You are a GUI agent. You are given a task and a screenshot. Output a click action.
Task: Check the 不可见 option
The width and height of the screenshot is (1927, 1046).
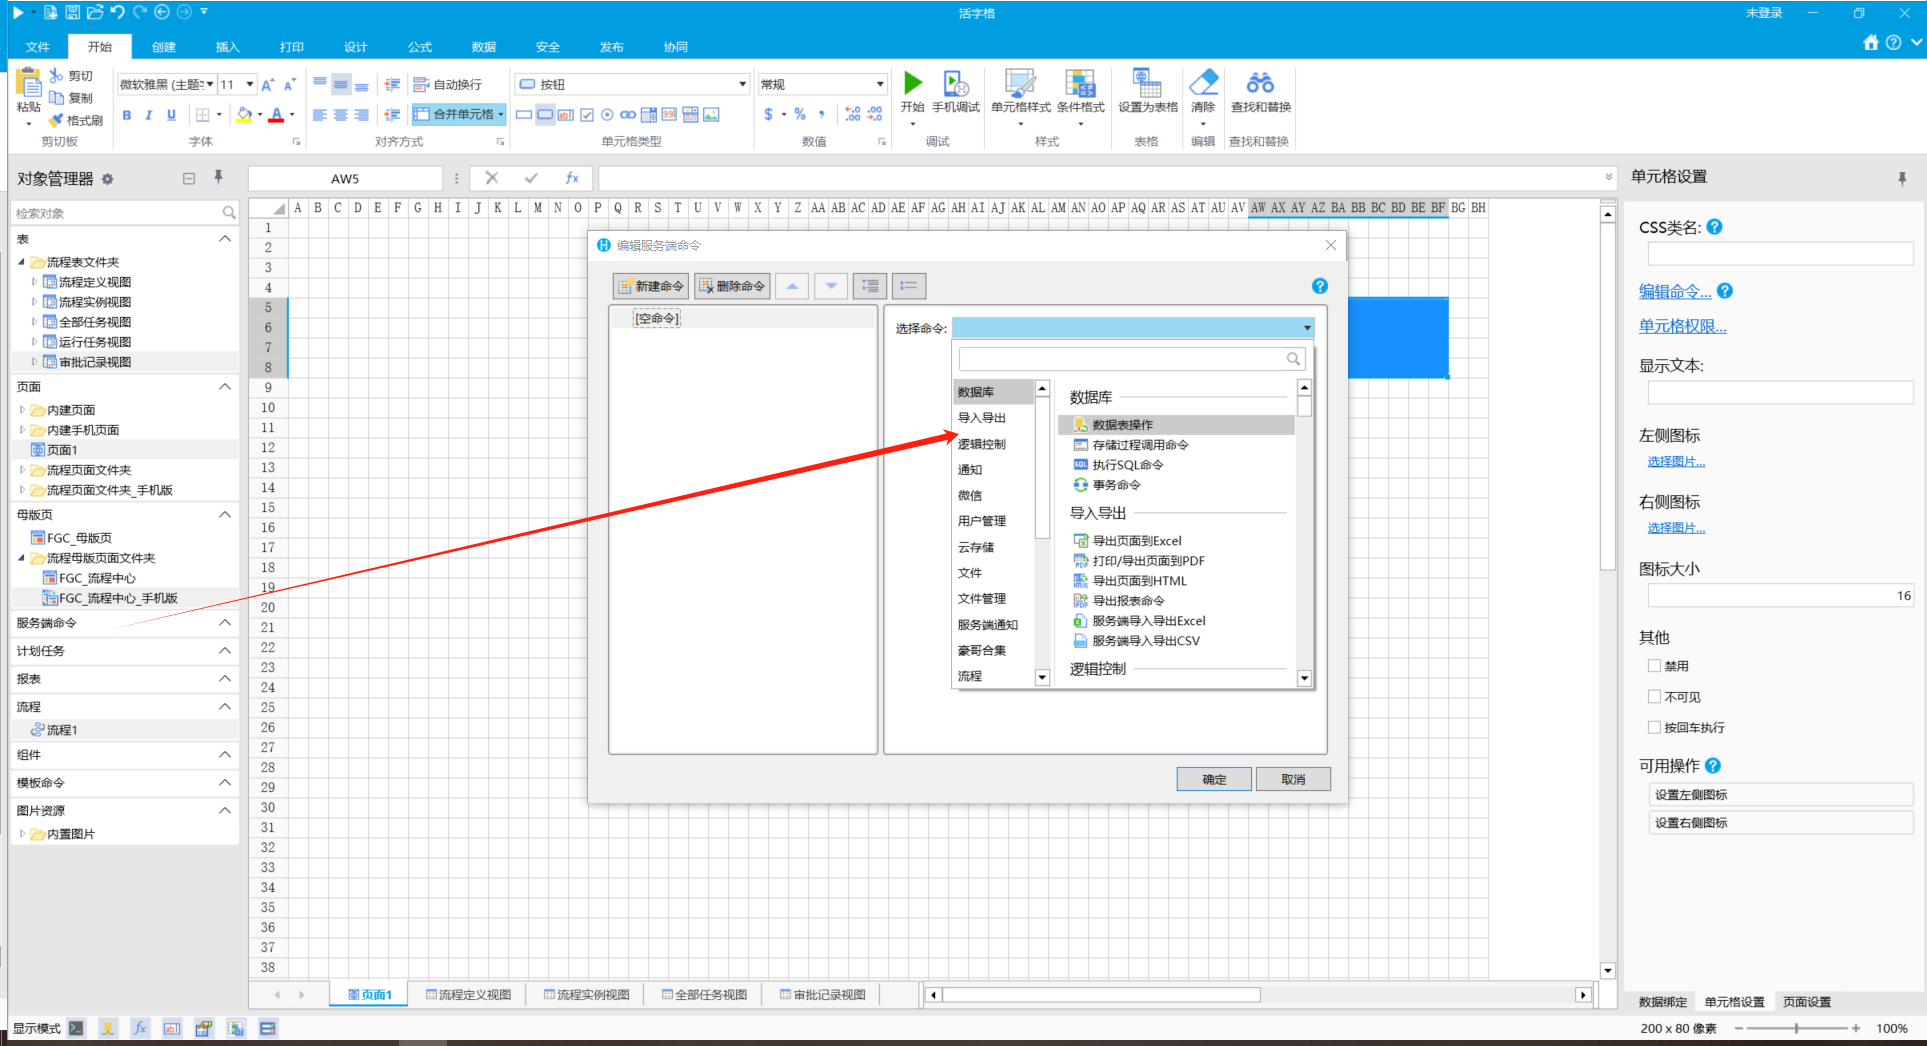pos(1654,697)
